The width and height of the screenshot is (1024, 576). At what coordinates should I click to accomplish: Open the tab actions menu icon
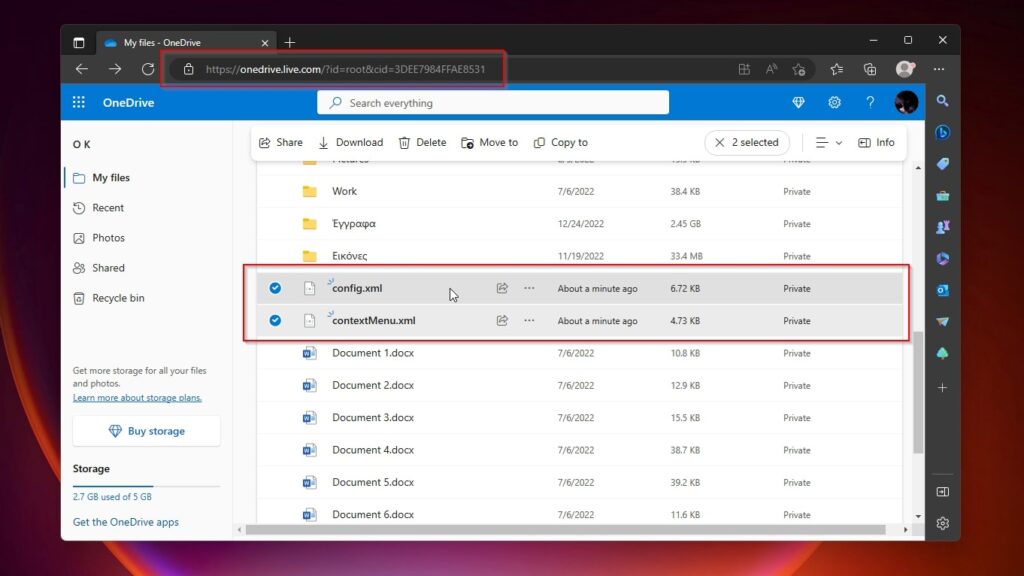(79, 42)
